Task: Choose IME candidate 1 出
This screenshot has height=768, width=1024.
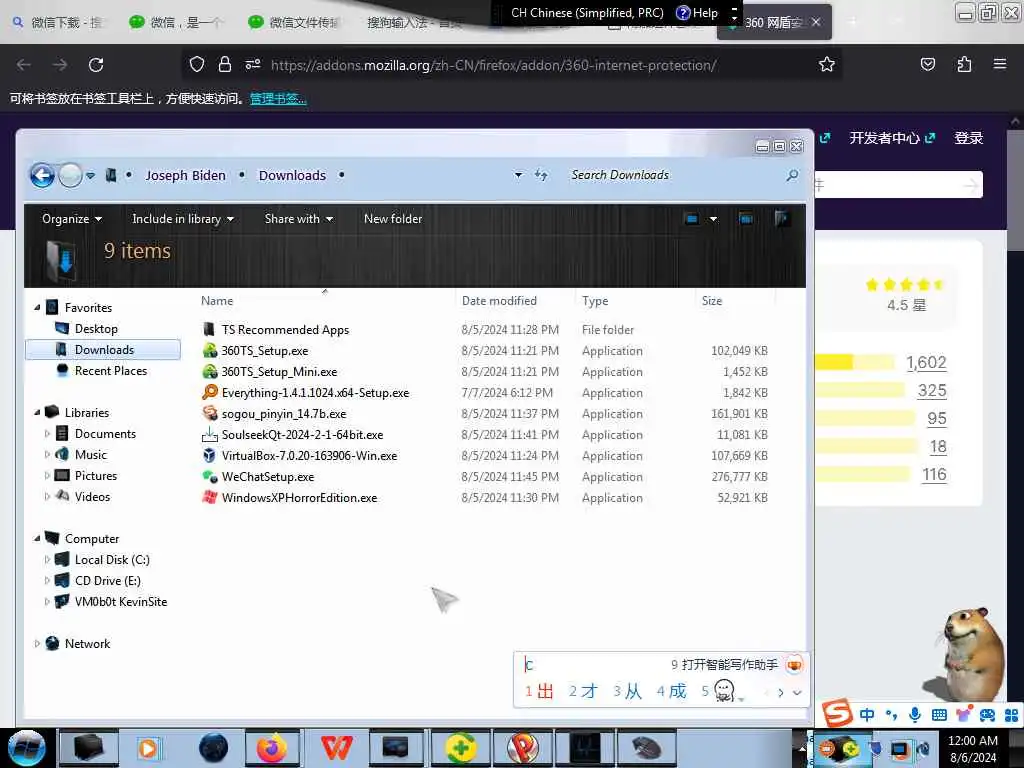Action: point(539,691)
